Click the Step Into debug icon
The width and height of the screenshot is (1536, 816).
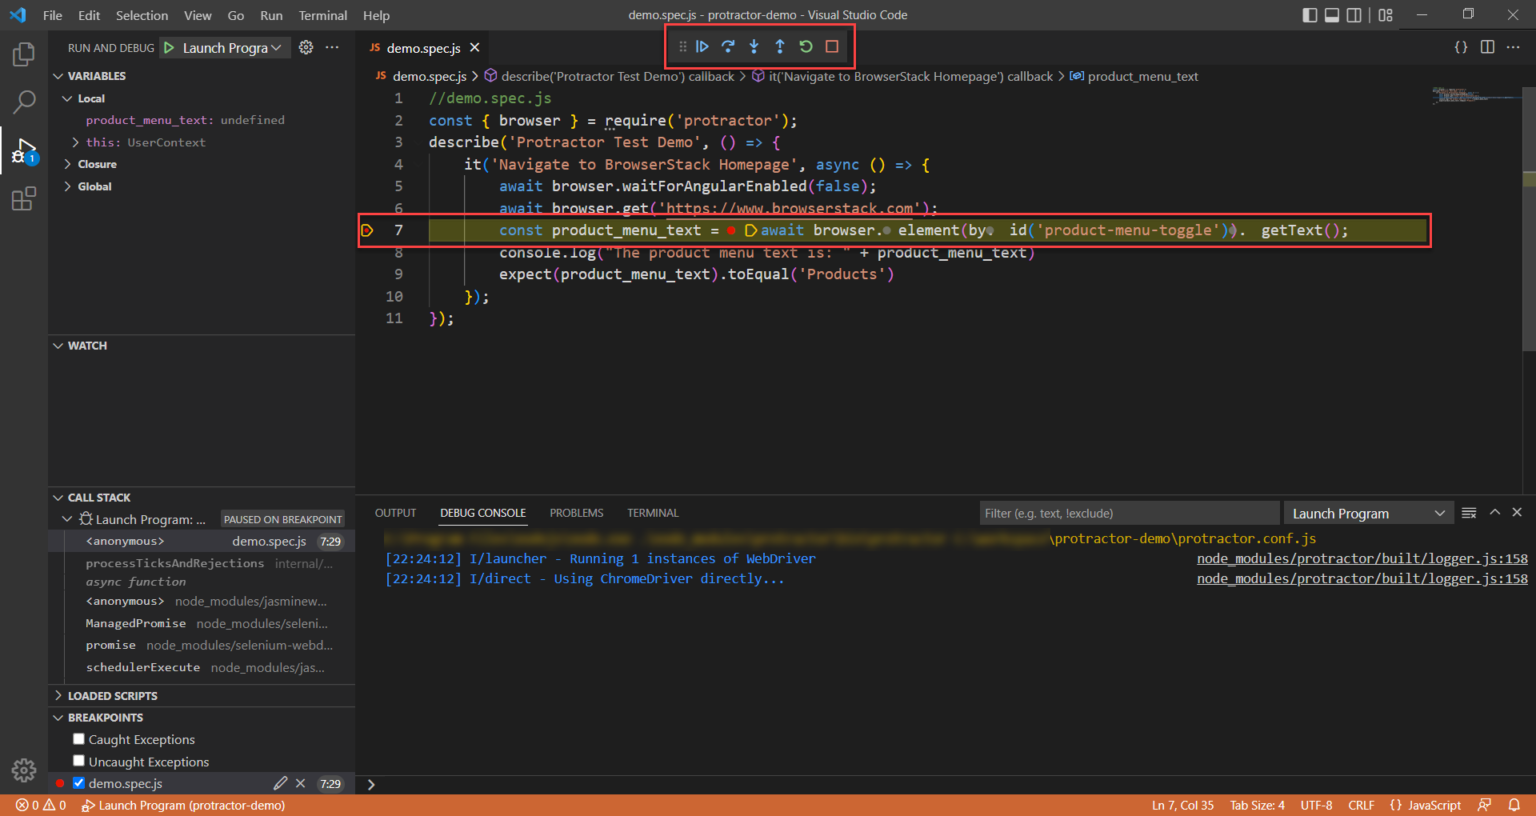tap(754, 47)
